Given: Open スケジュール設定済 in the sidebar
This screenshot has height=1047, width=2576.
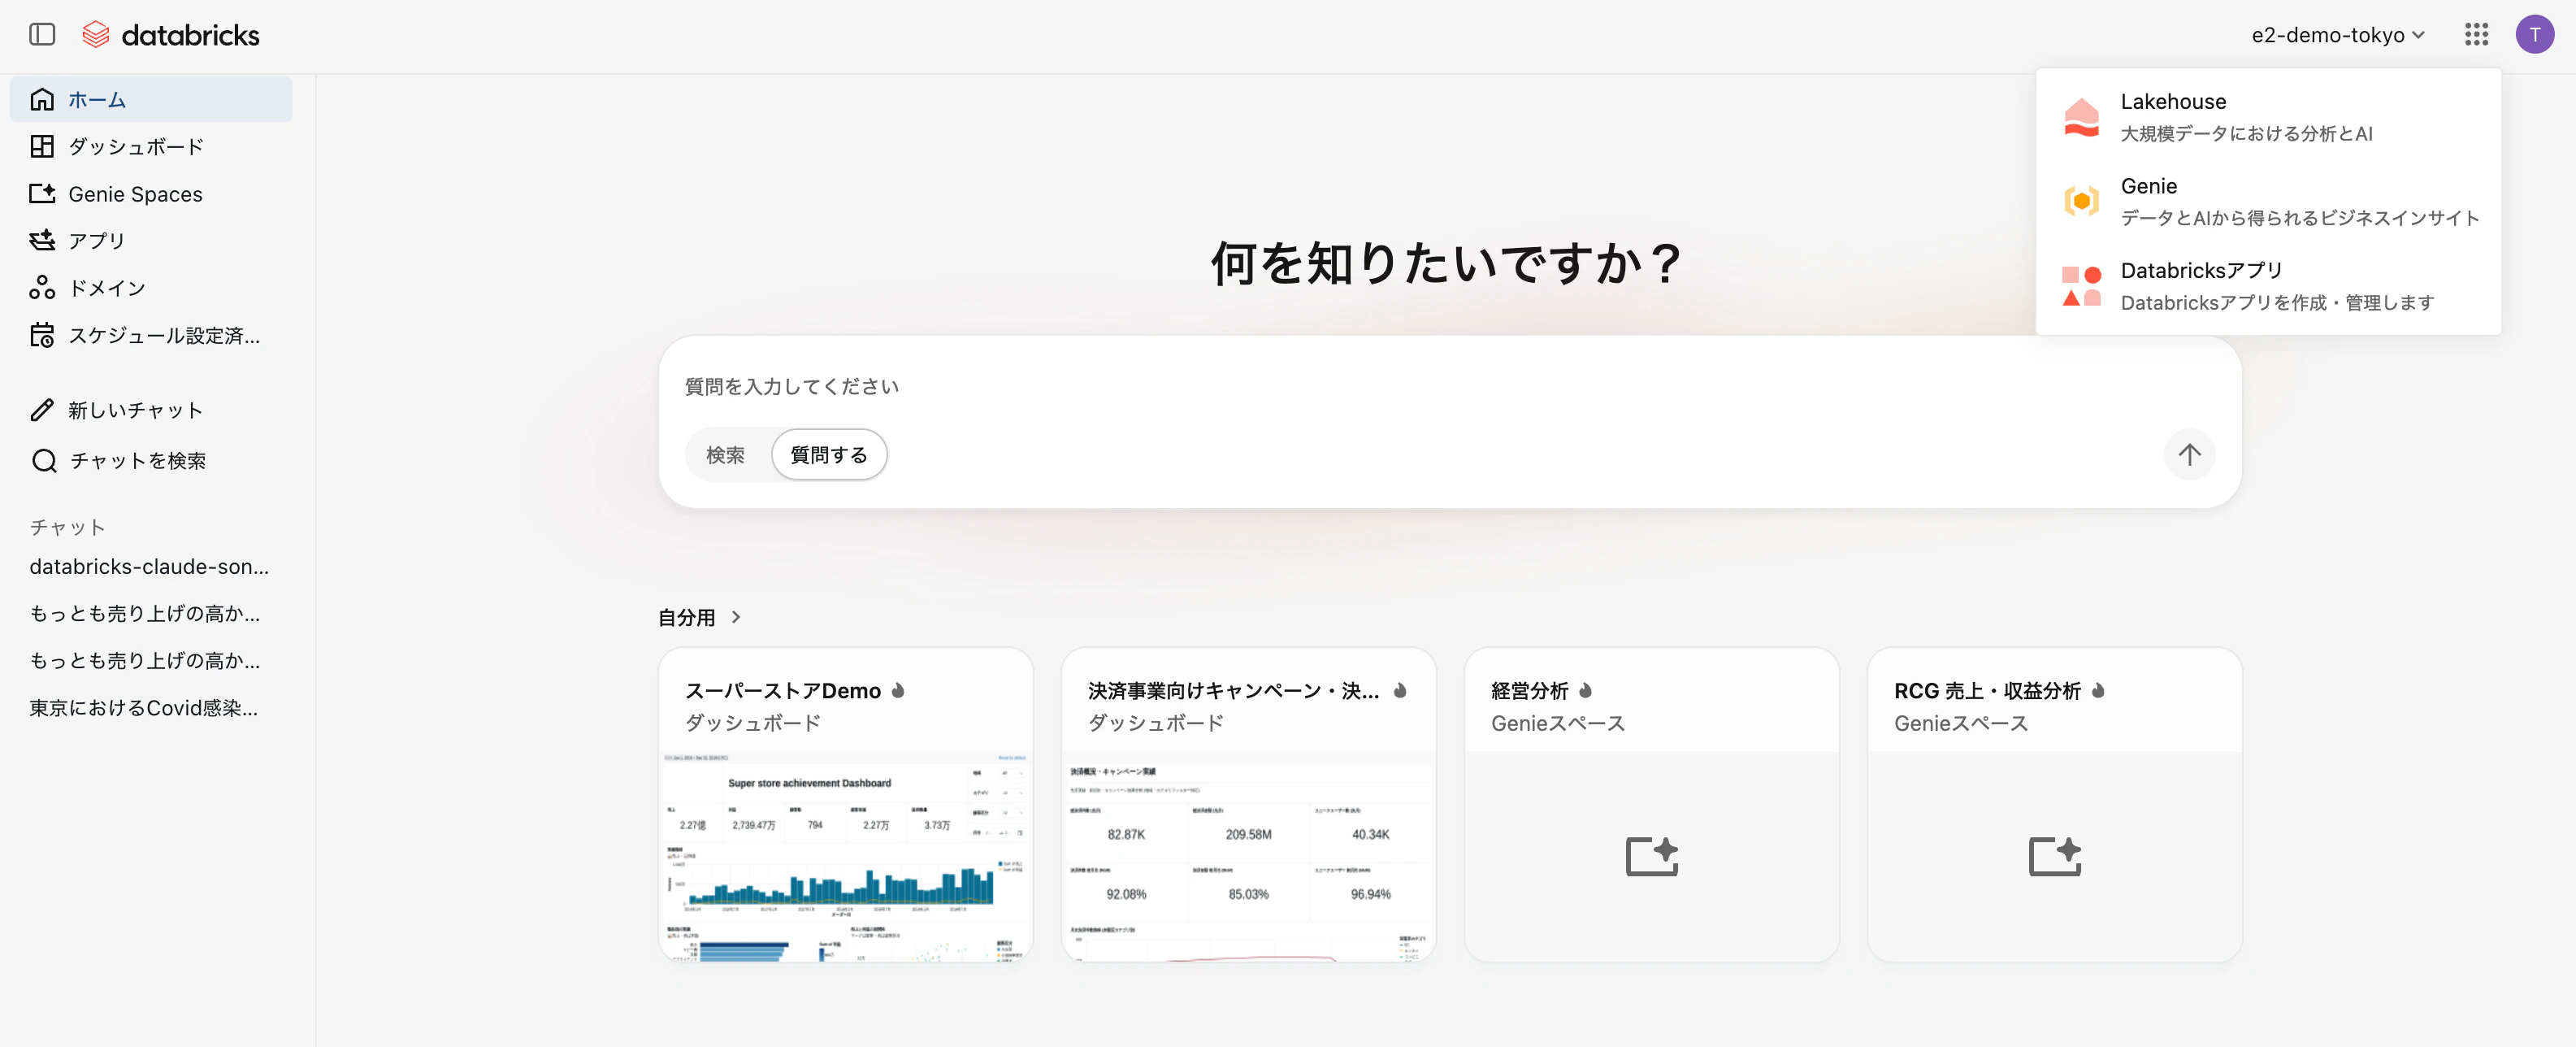Looking at the screenshot, I should 151,335.
